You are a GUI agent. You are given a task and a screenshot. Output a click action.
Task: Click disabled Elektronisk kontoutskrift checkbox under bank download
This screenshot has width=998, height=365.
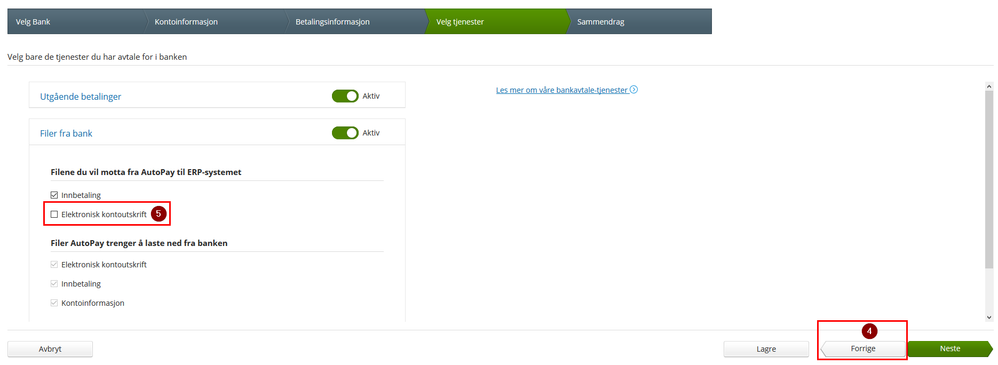pos(54,264)
